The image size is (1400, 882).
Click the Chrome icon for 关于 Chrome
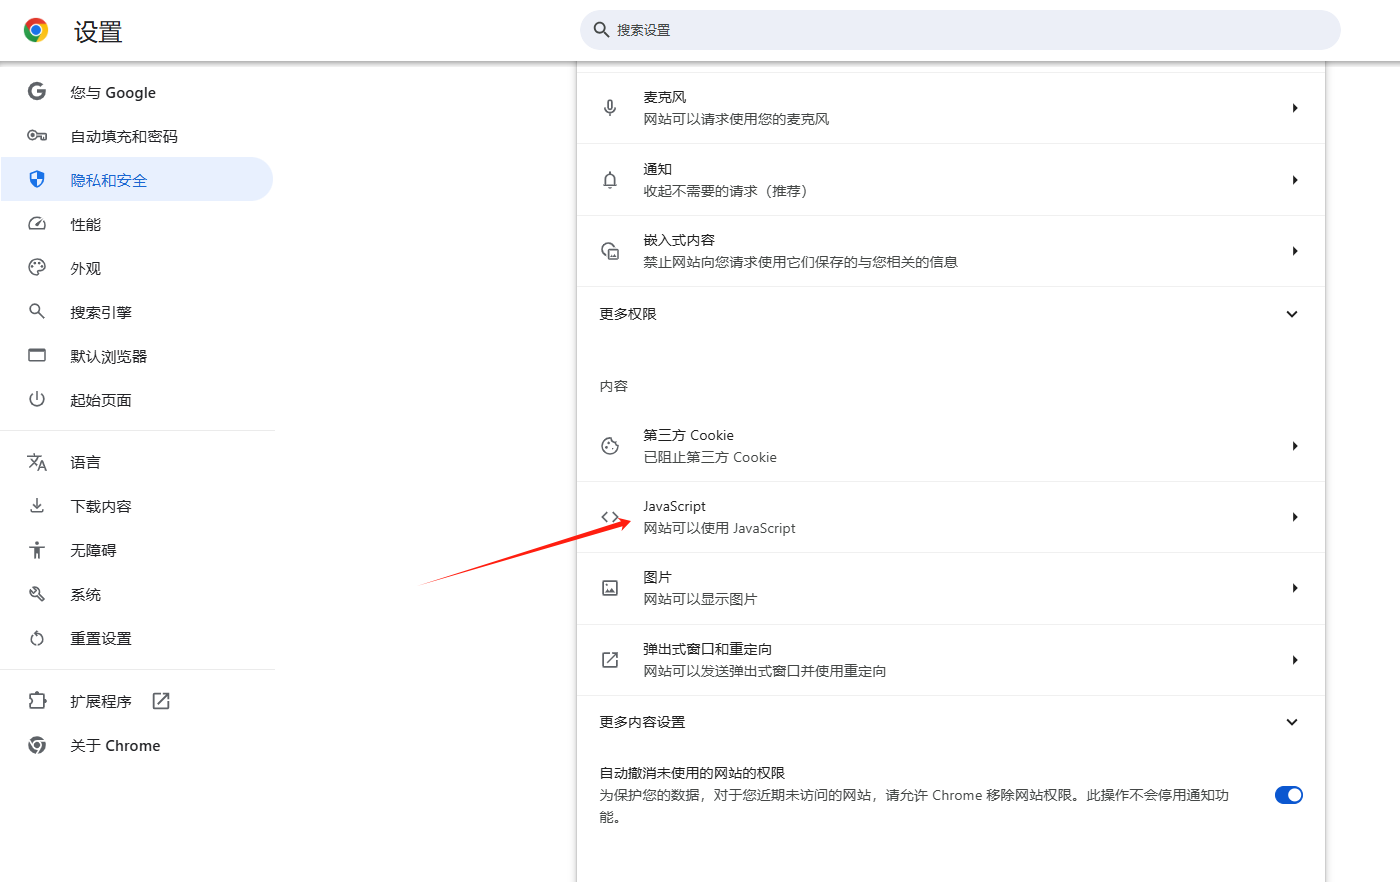pyautogui.click(x=37, y=745)
